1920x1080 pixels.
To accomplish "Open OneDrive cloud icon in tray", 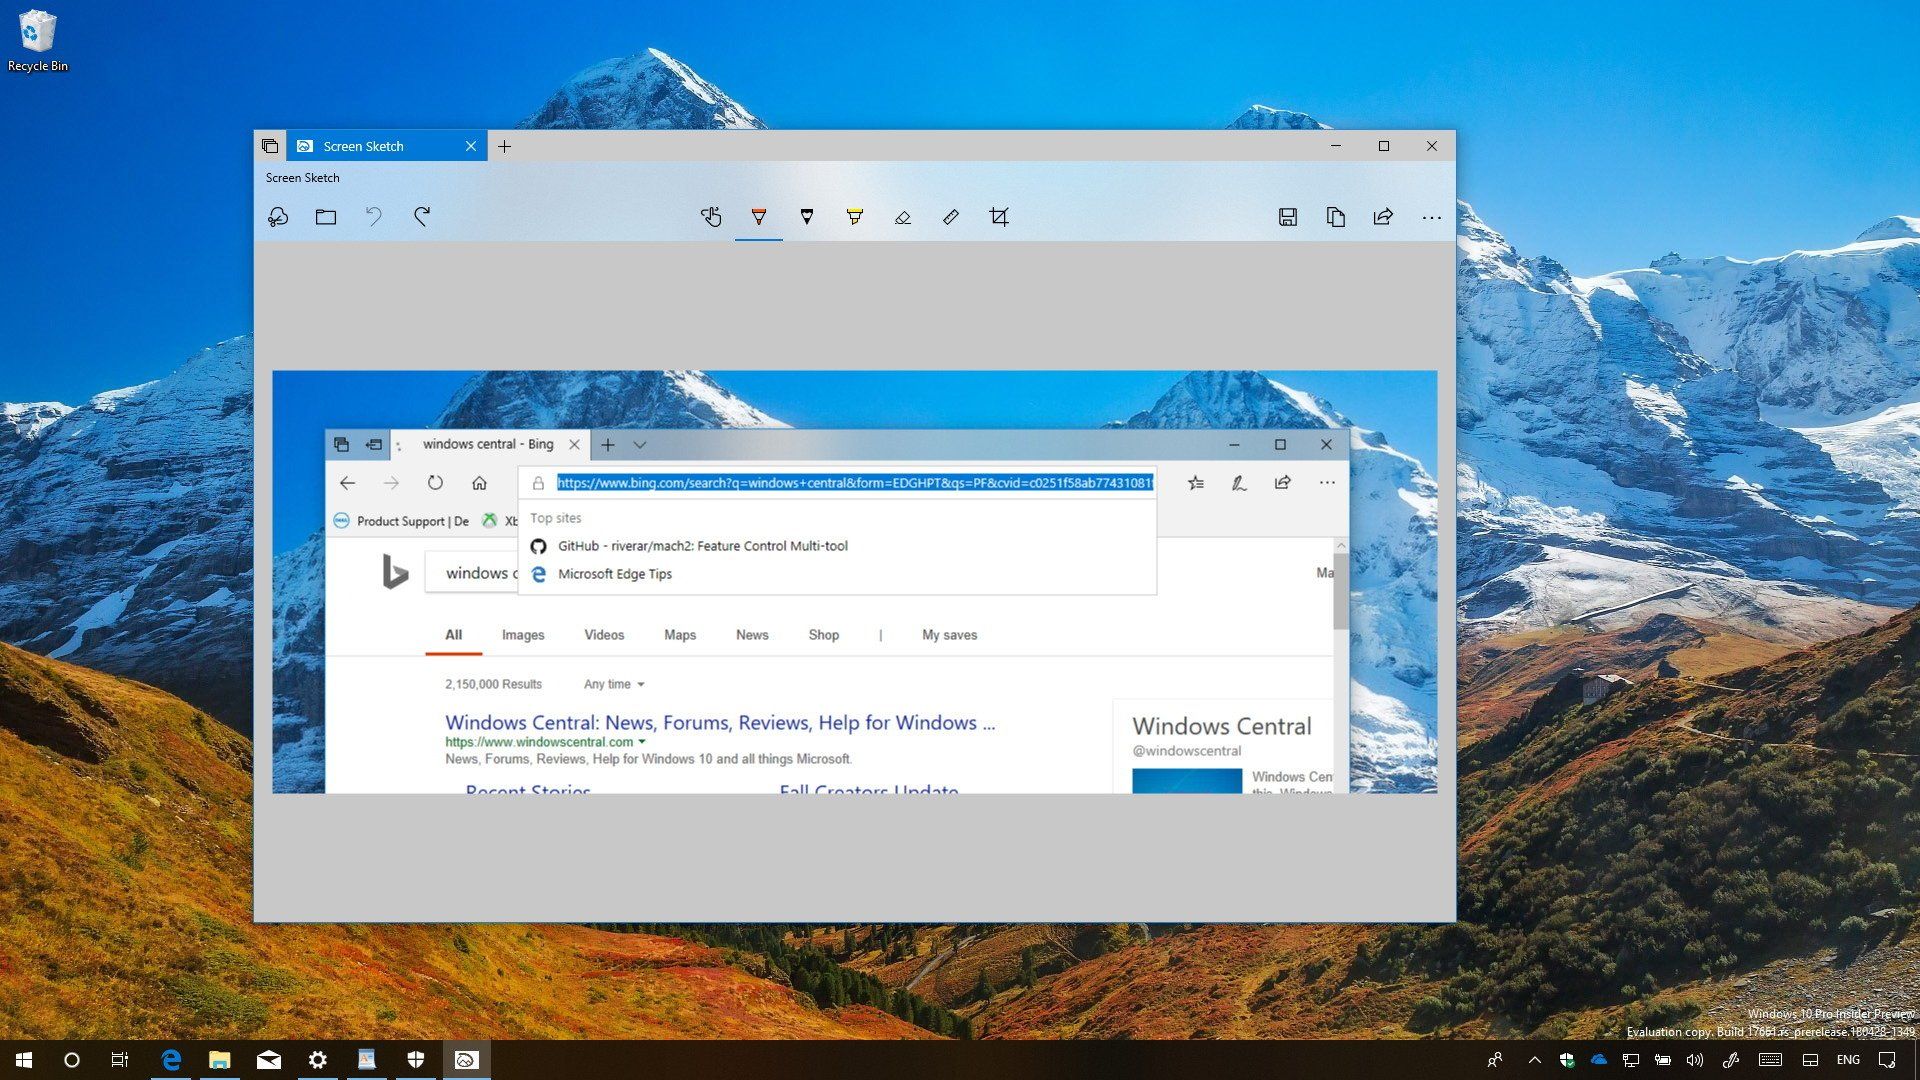I will point(1599,1060).
